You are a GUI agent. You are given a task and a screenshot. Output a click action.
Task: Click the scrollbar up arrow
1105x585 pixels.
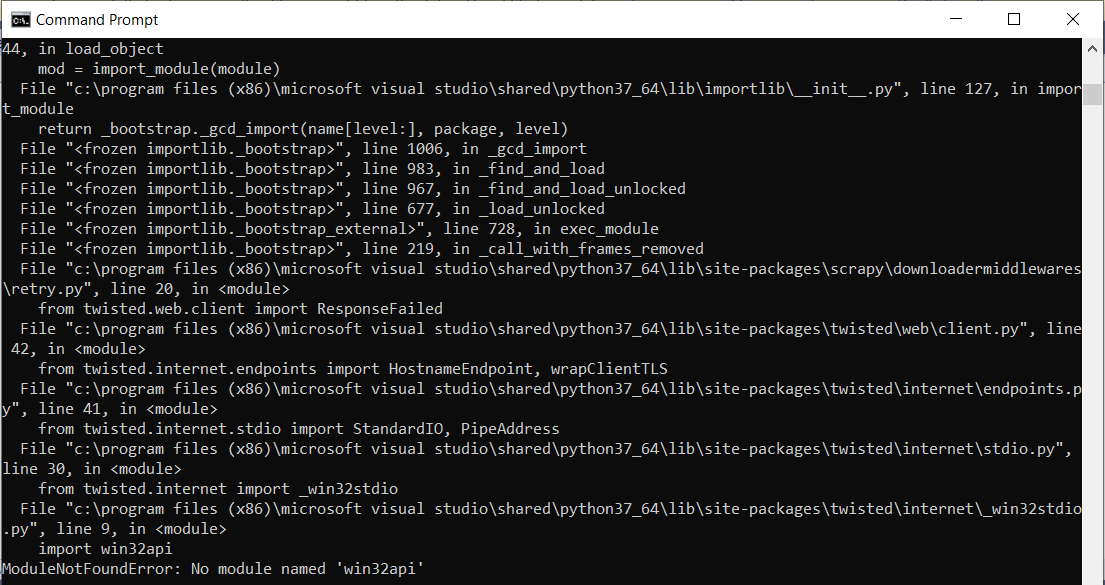[x=1094, y=48]
